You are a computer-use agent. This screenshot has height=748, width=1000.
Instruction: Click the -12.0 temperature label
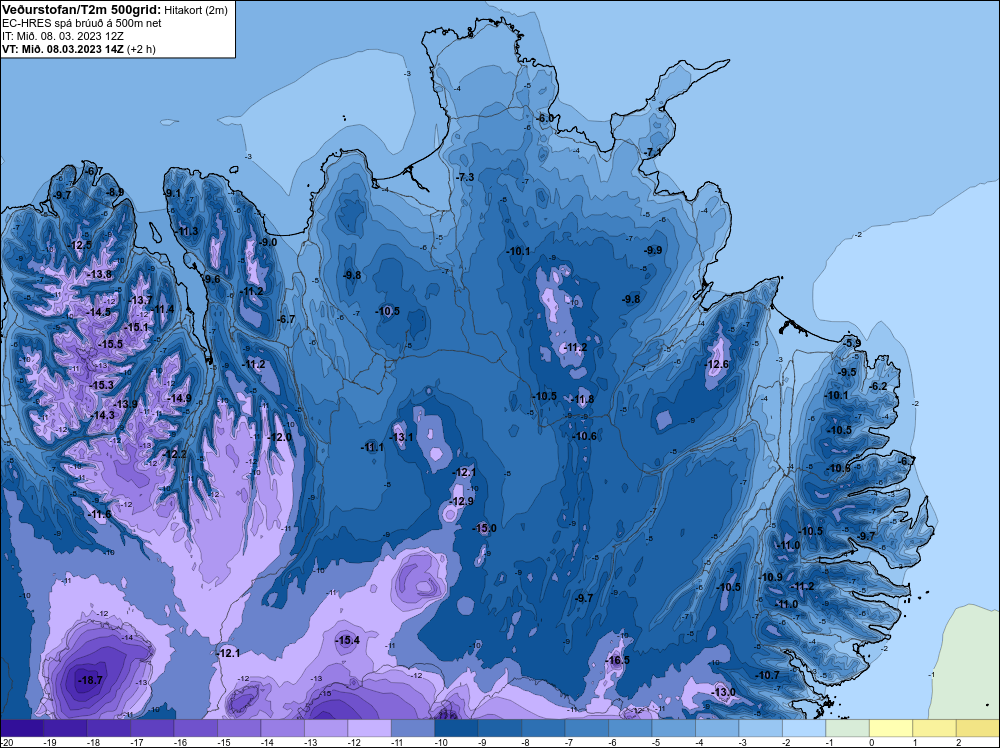(279, 437)
